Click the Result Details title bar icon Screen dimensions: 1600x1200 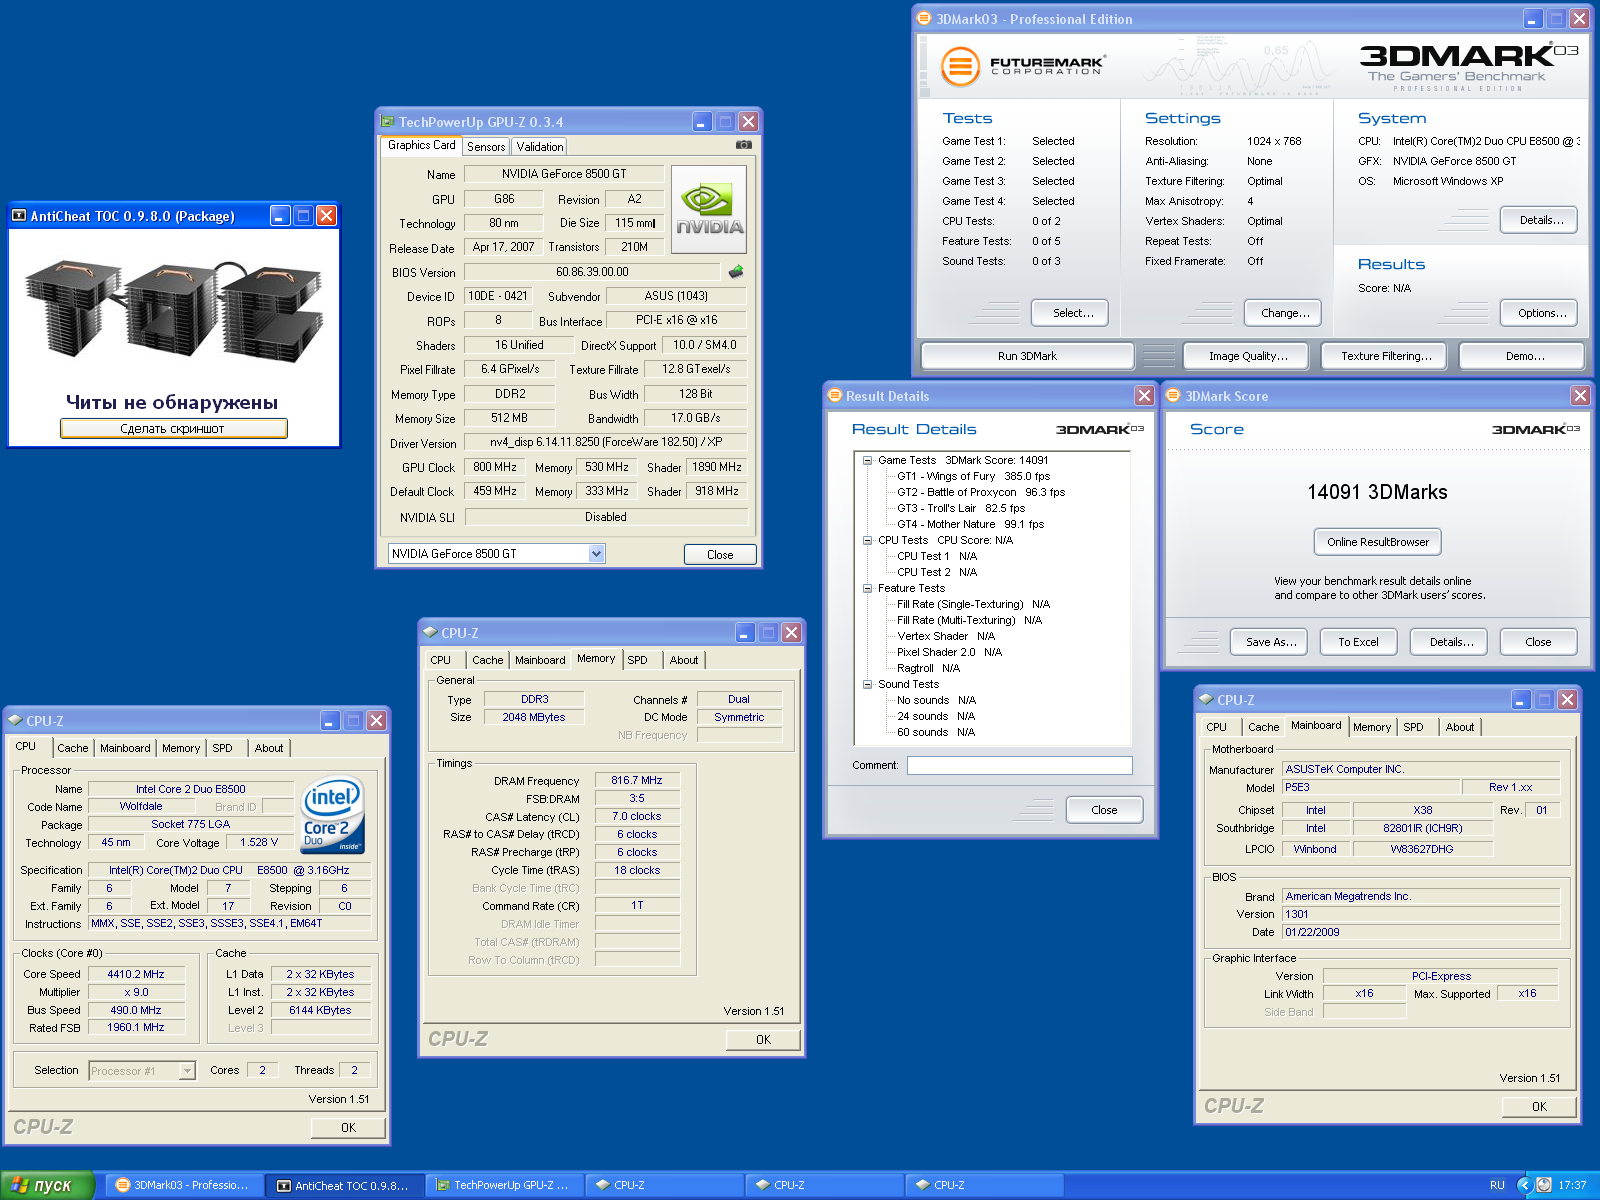(835, 396)
